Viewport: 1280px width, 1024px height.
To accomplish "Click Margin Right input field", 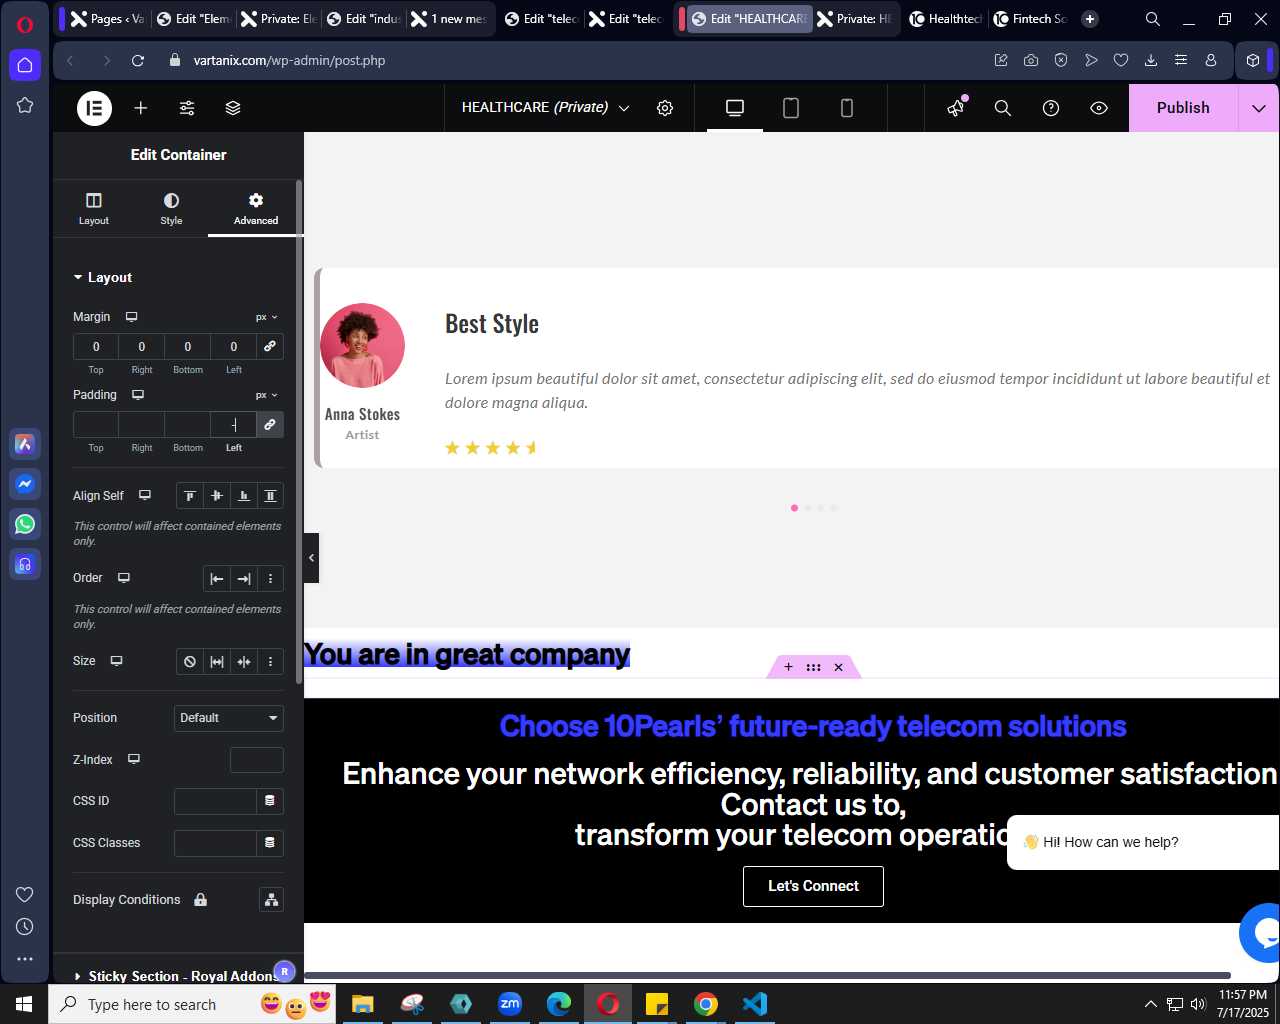I will click(142, 346).
